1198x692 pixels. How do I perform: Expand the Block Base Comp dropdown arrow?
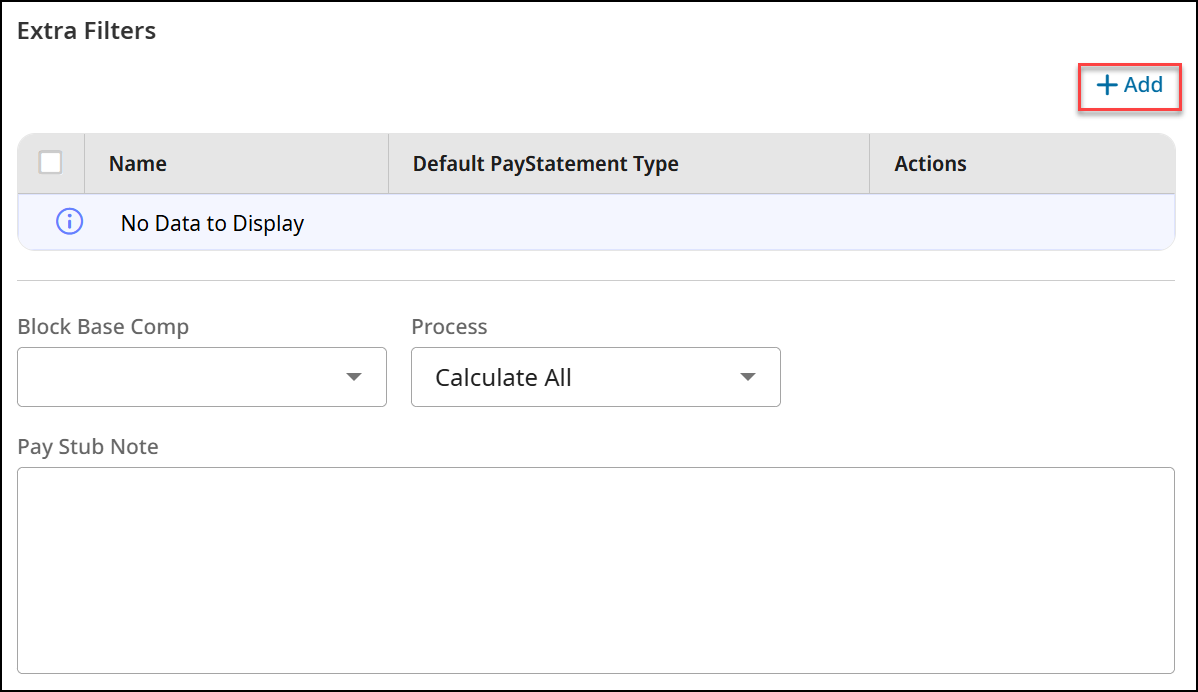(x=353, y=377)
